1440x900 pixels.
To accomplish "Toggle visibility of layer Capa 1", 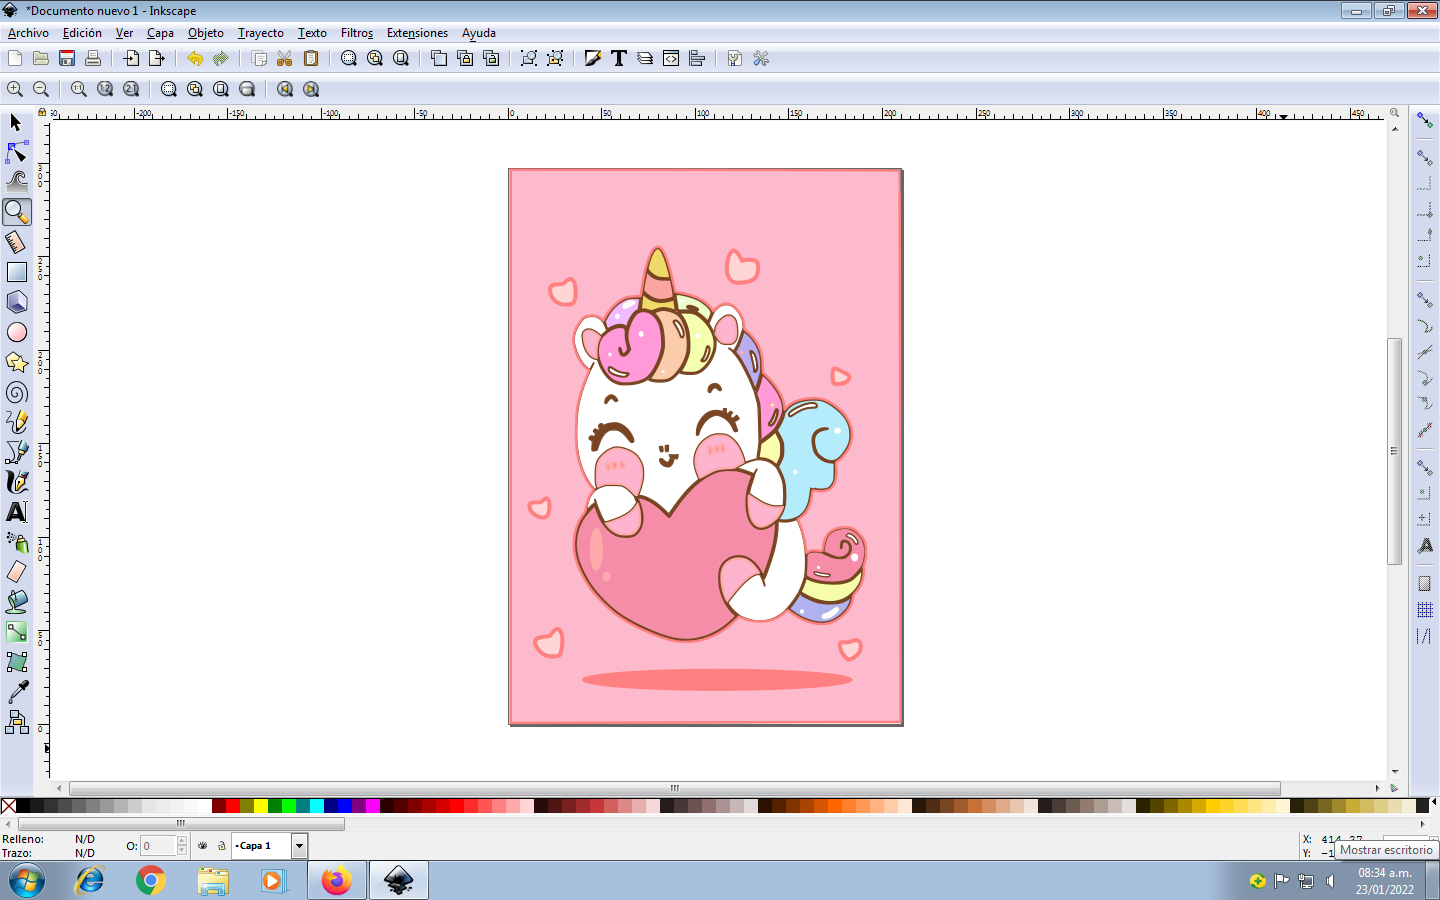I will [x=203, y=846].
